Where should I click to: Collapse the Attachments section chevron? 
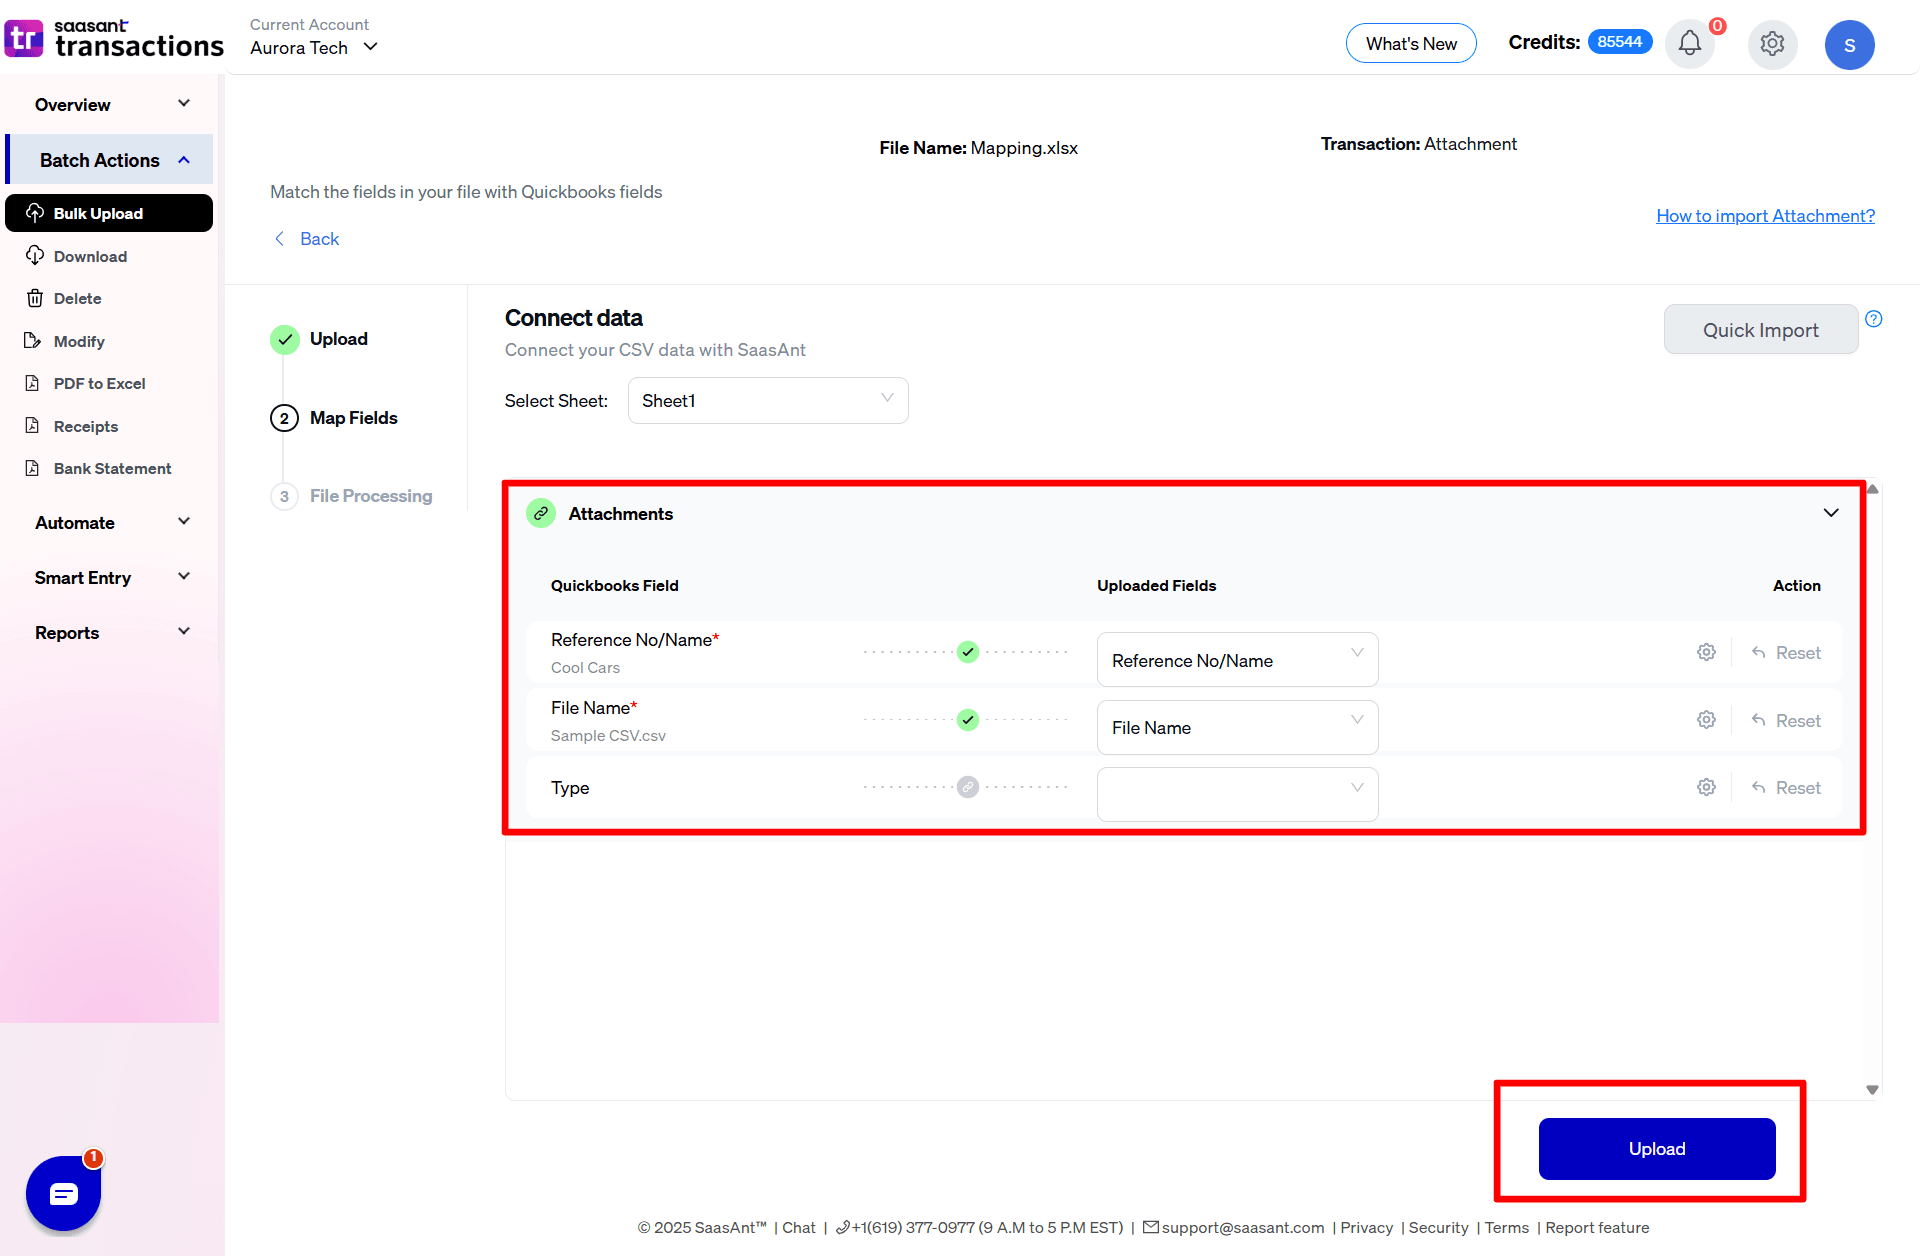[x=1831, y=513]
